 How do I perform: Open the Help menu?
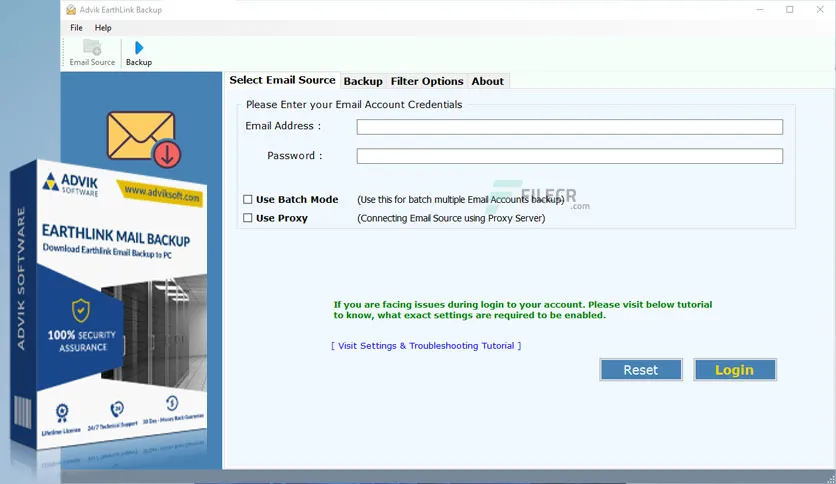click(103, 28)
